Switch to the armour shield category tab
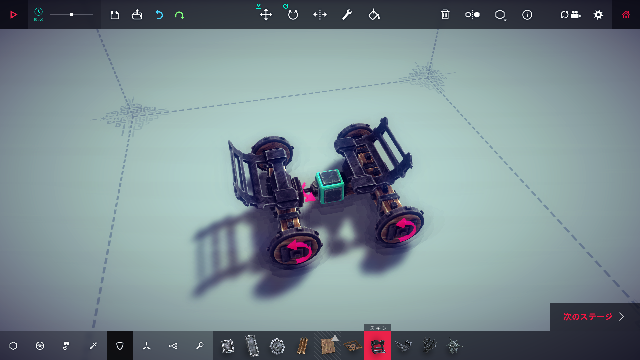This screenshot has height=360, width=640. (x=120, y=346)
